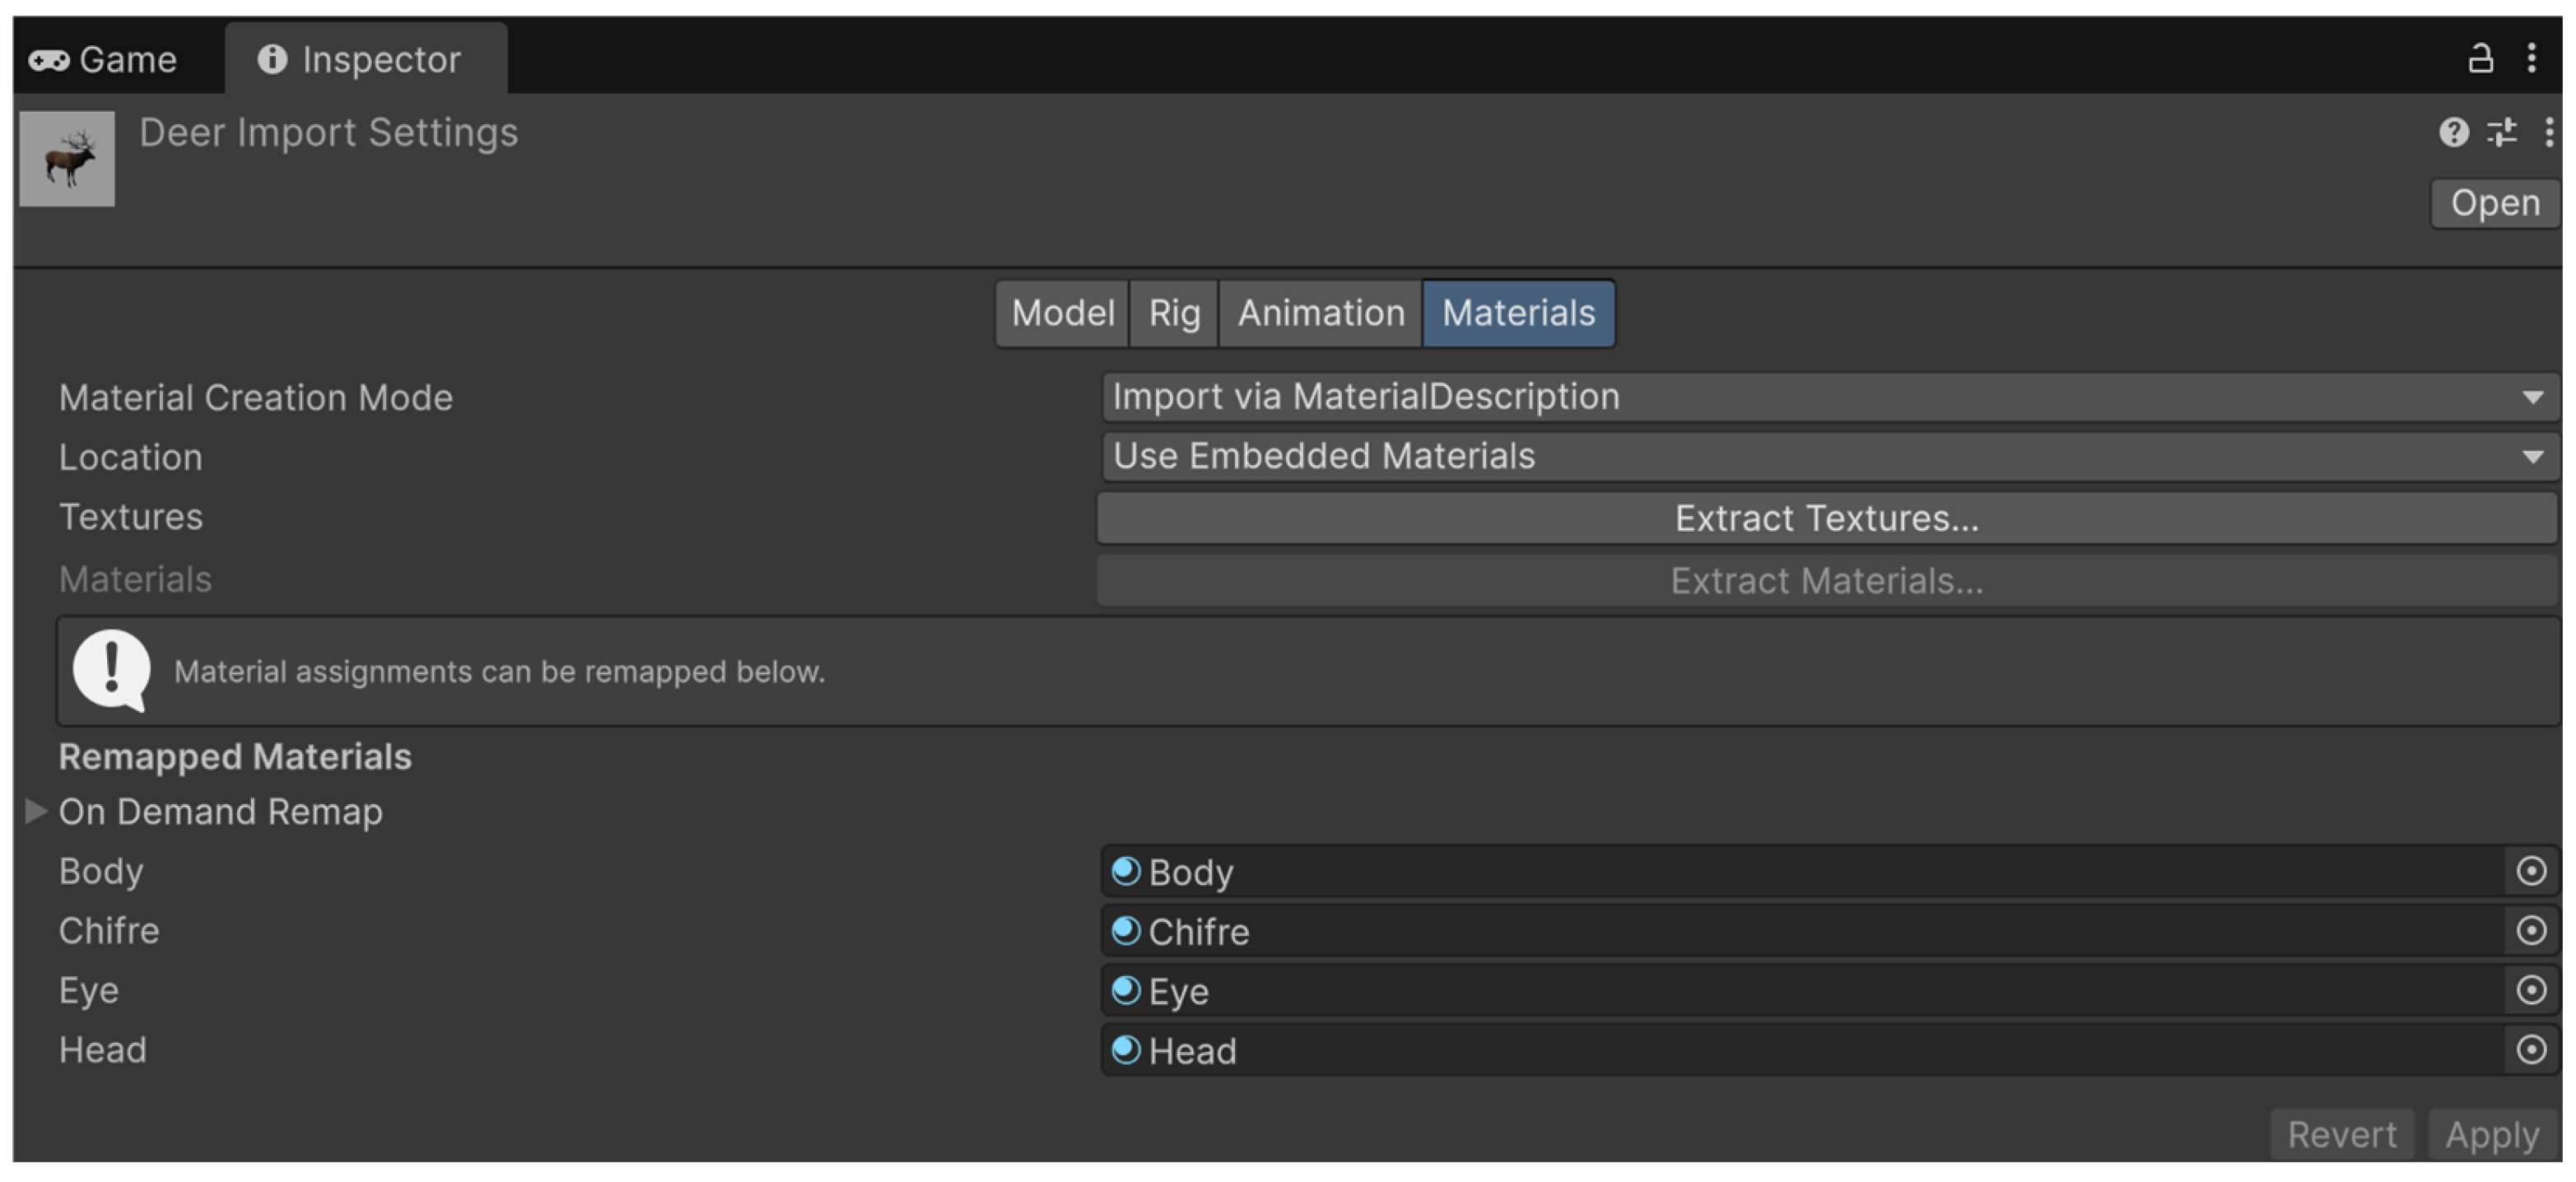This screenshot has width=2576, height=1182.
Task: Click the Deer model thumbnail
Action: click(x=67, y=159)
